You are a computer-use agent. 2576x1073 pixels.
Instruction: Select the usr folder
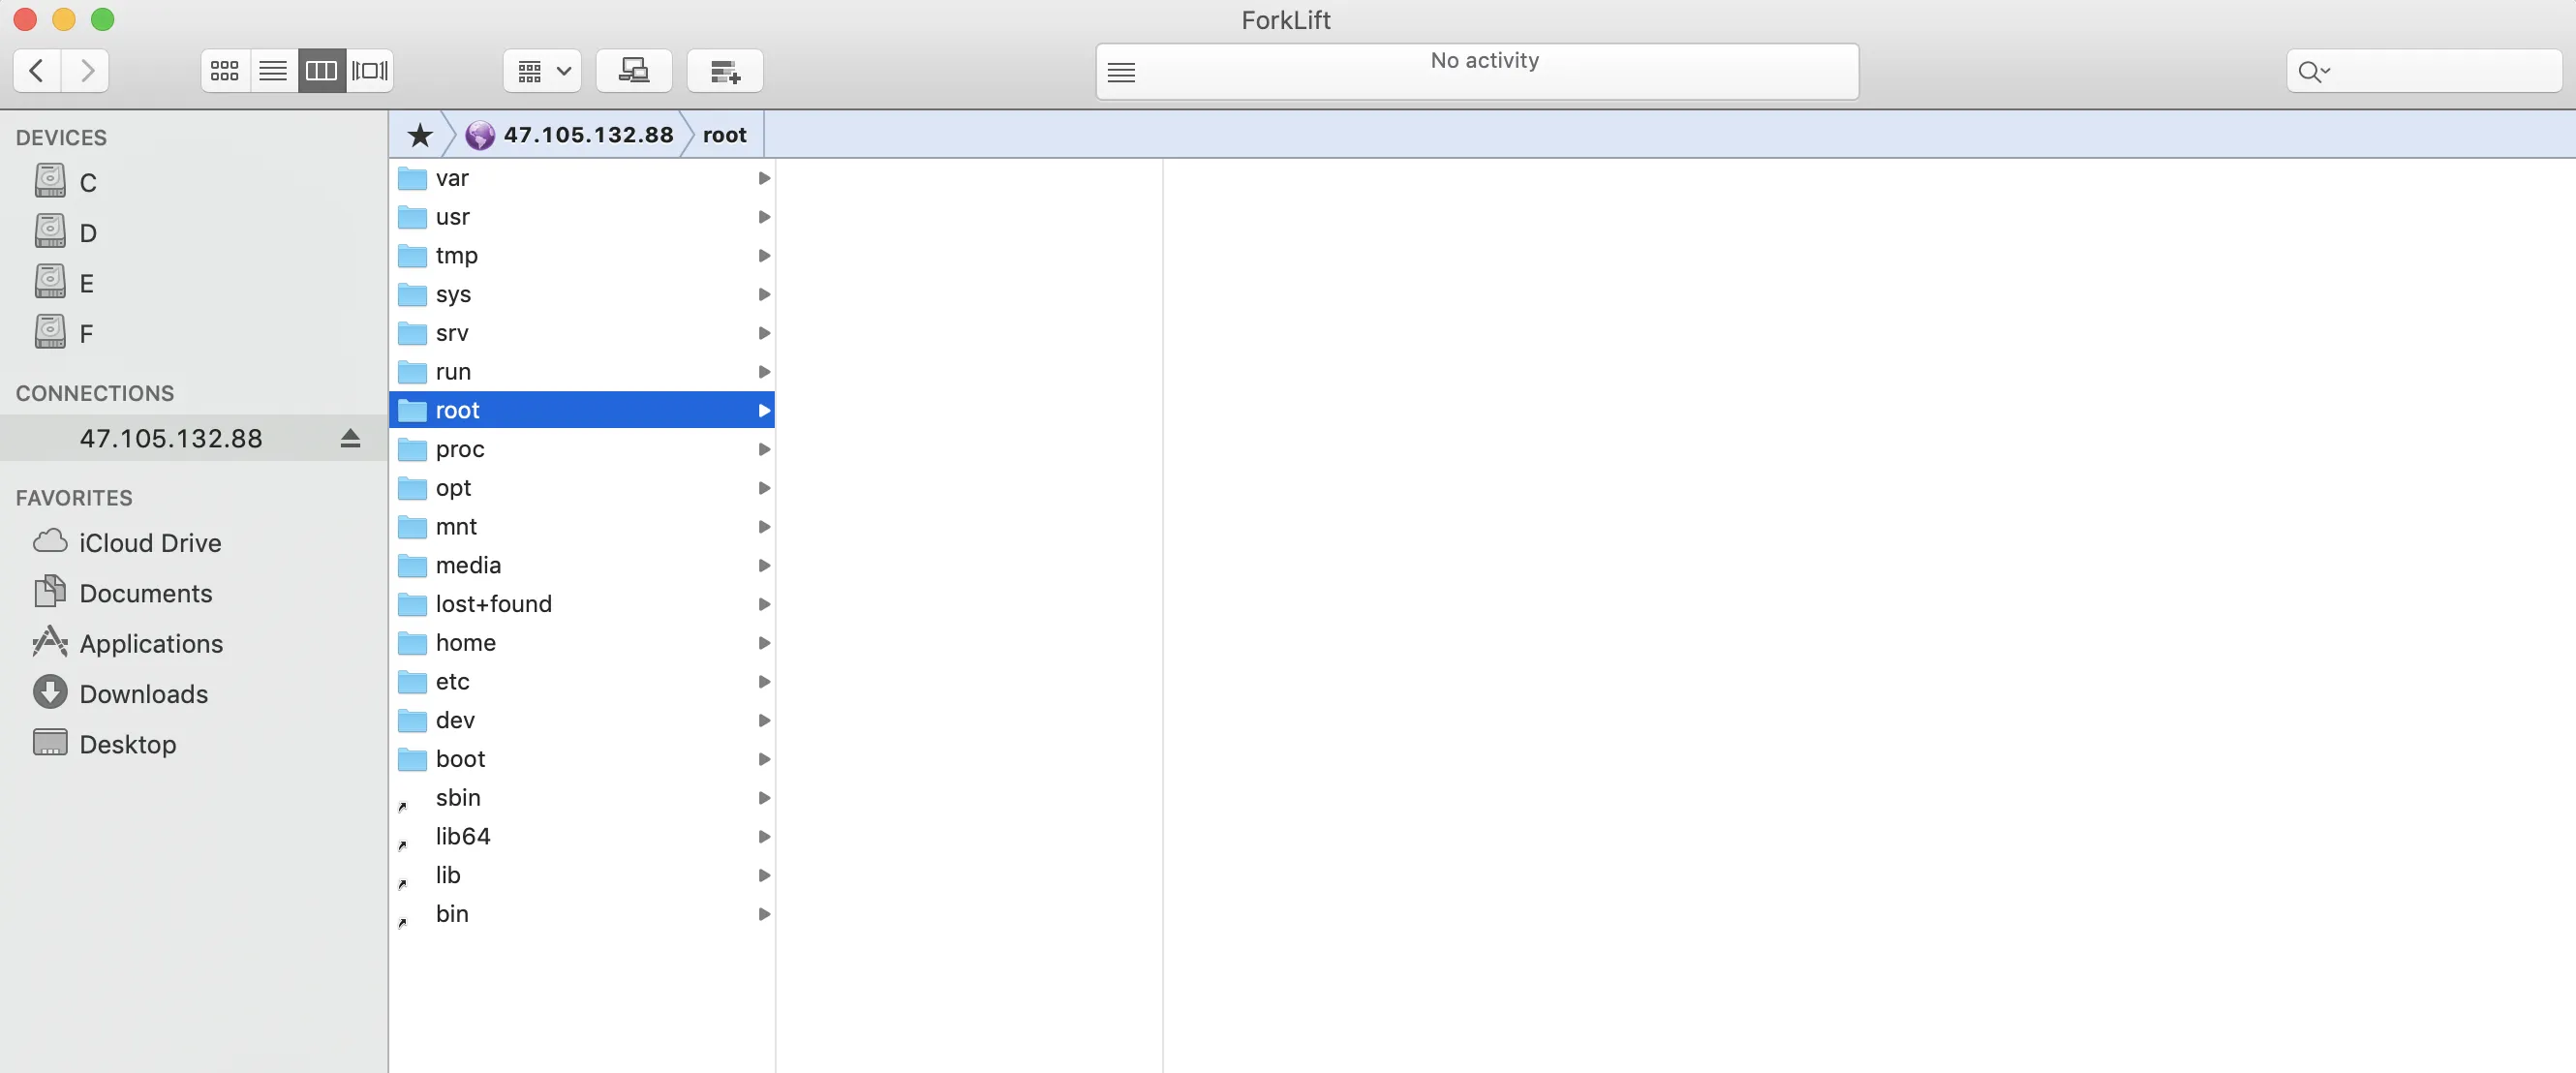582,217
